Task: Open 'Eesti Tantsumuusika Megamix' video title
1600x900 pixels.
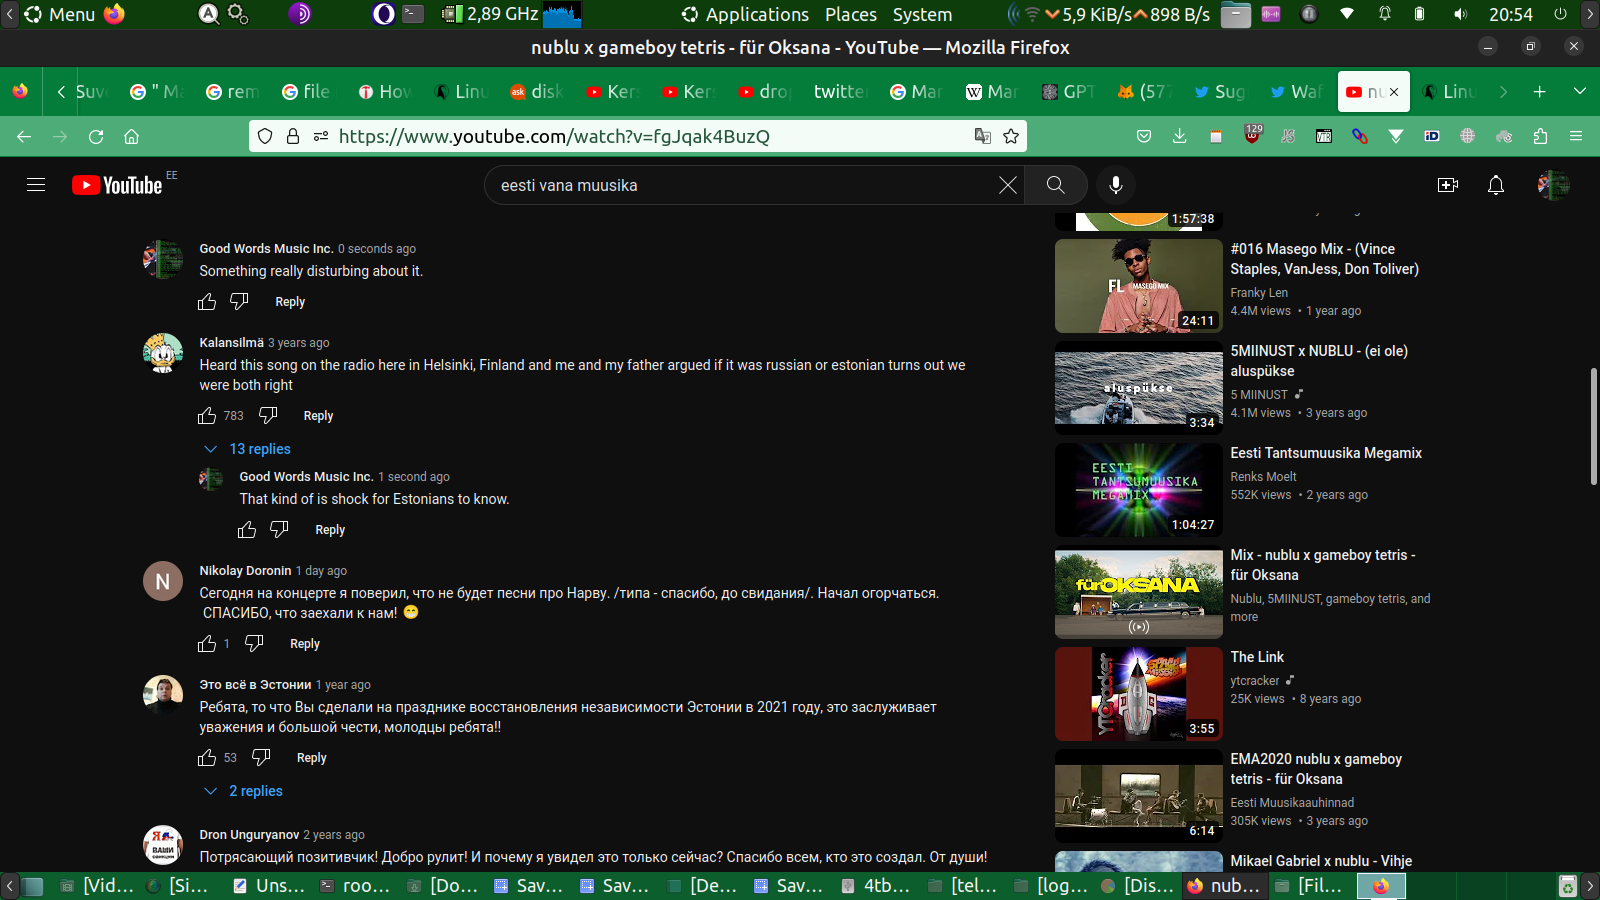Action: [1326, 453]
